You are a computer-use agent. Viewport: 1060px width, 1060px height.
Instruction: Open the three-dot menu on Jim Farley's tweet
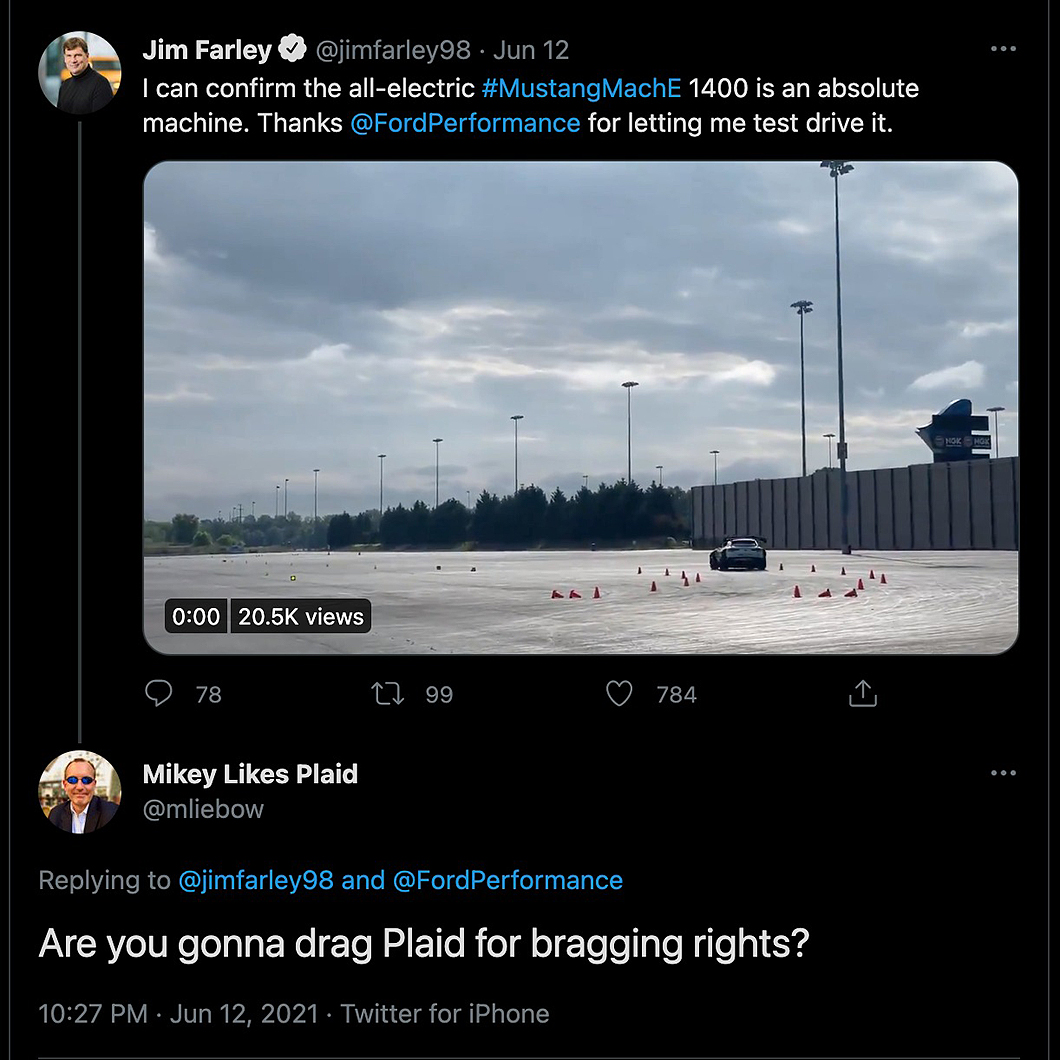click(x=1003, y=49)
